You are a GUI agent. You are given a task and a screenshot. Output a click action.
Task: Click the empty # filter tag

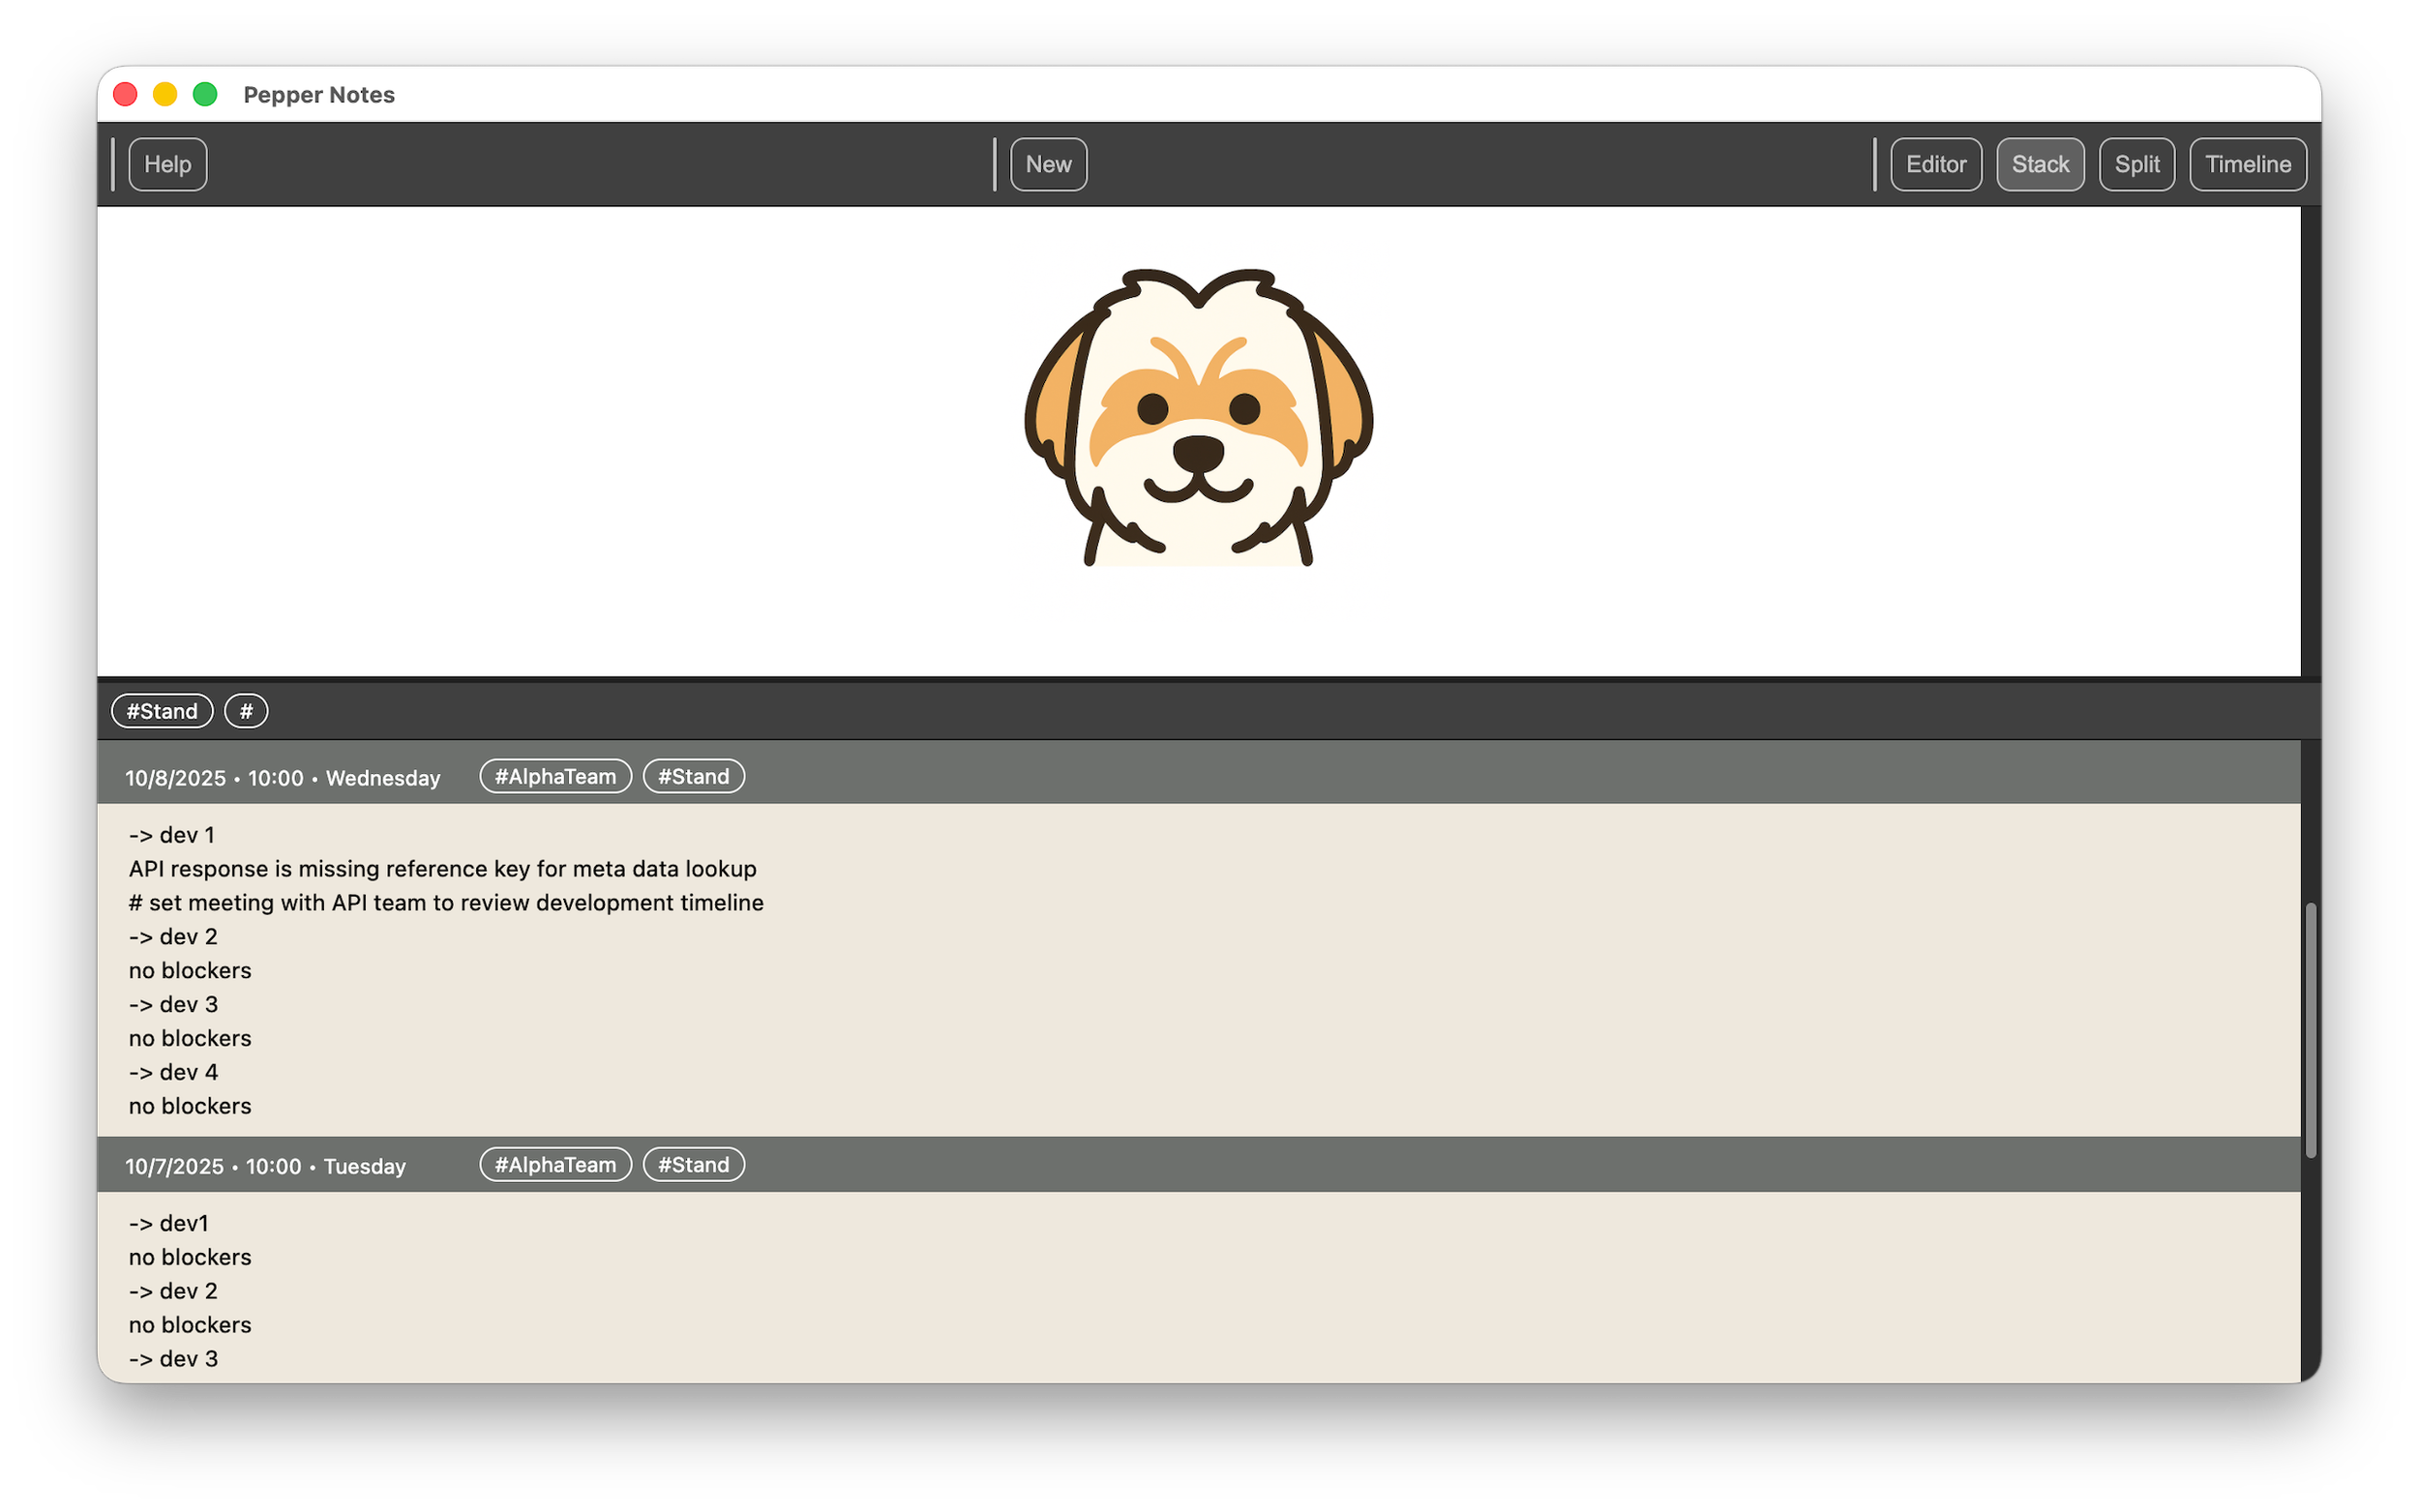click(x=246, y=711)
